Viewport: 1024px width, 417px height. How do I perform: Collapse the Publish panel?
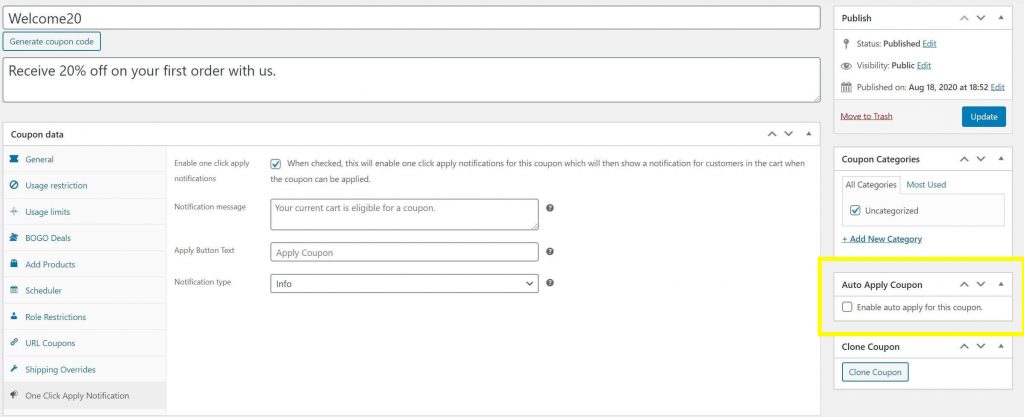(1001, 18)
